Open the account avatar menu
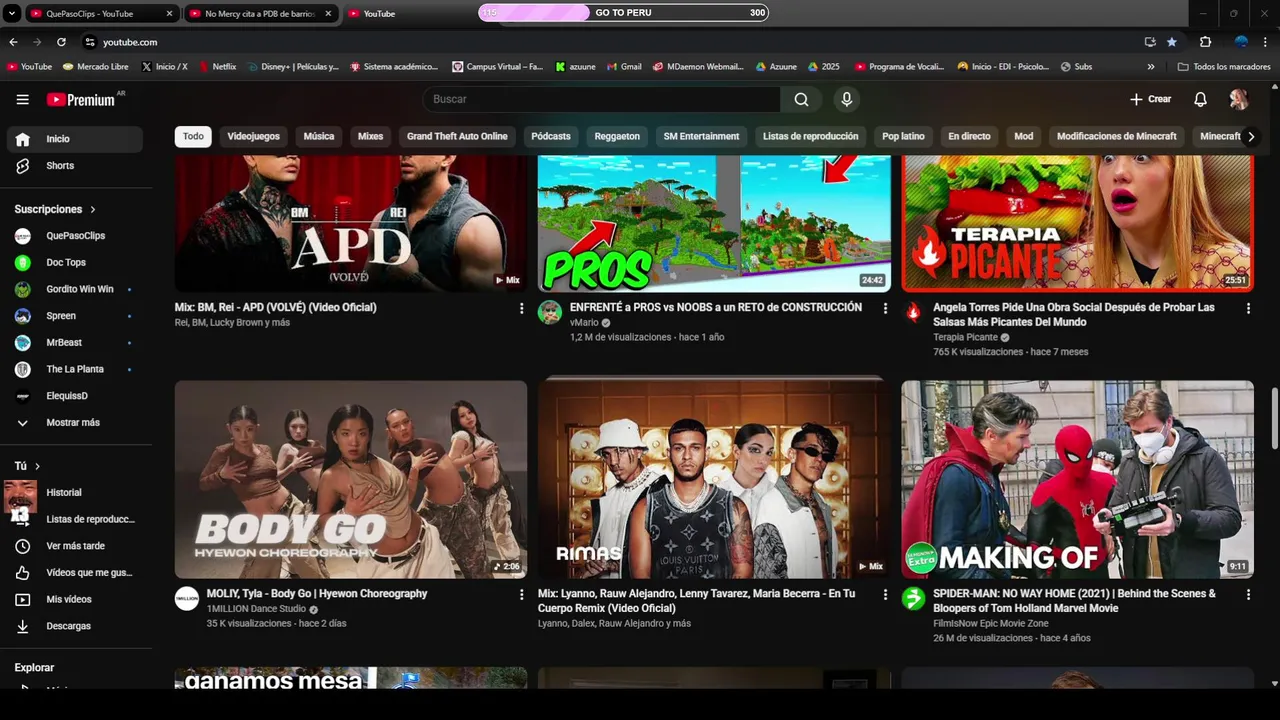The height and width of the screenshot is (720, 1280). point(1238,99)
